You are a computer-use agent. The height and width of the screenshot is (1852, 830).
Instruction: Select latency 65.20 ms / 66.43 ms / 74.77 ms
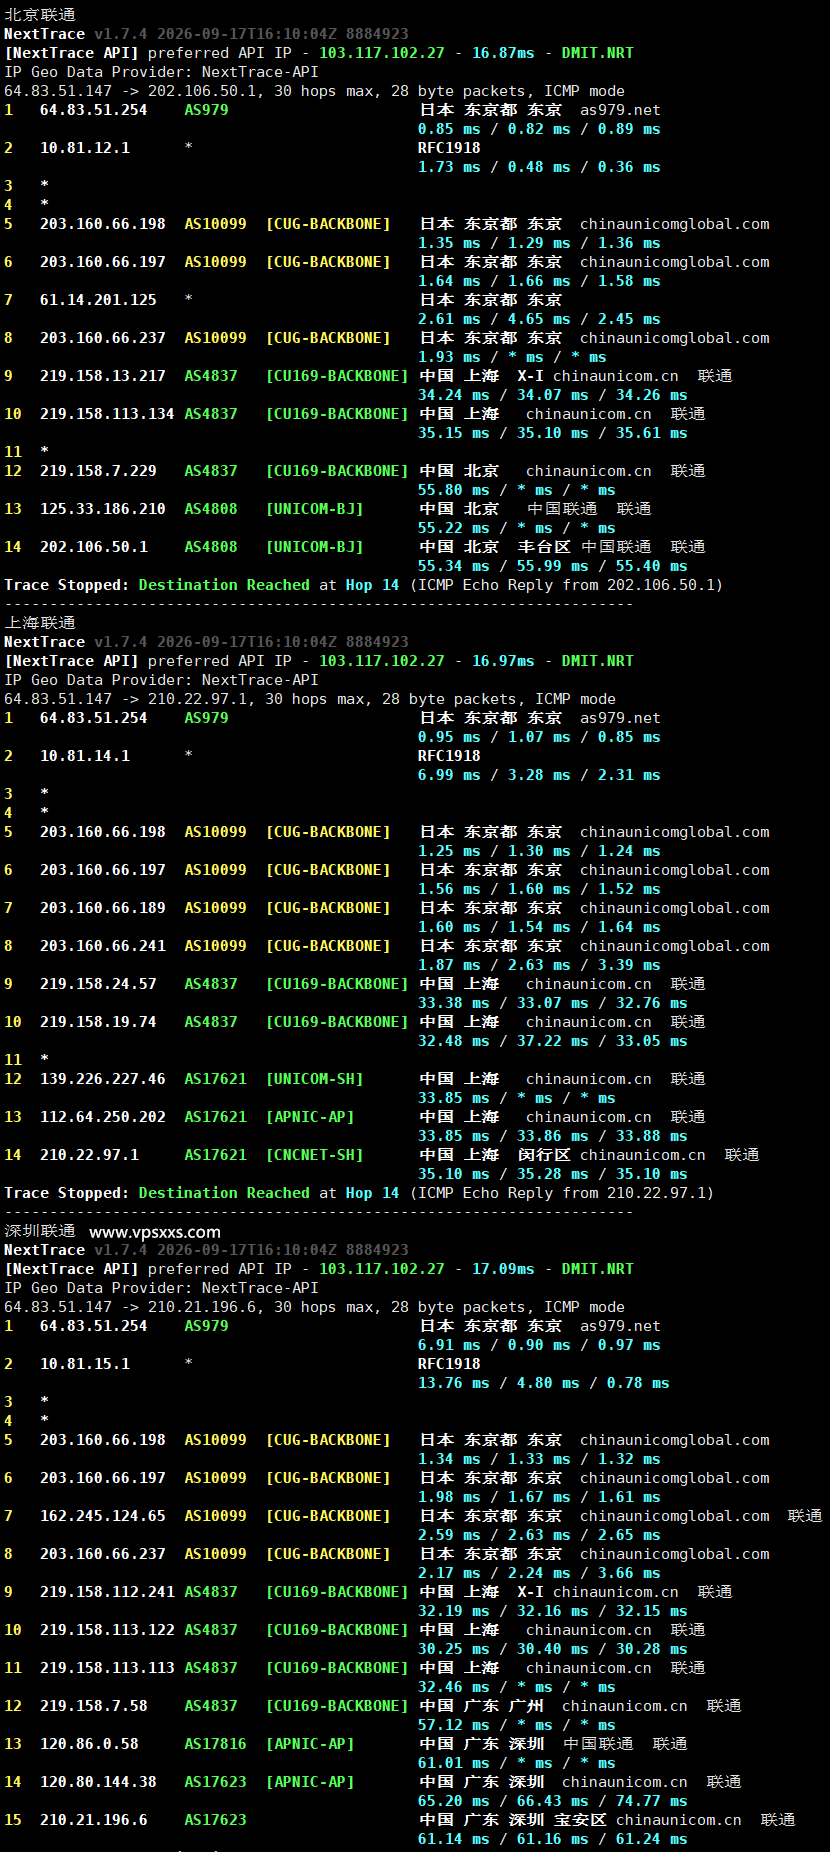click(553, 1801)
